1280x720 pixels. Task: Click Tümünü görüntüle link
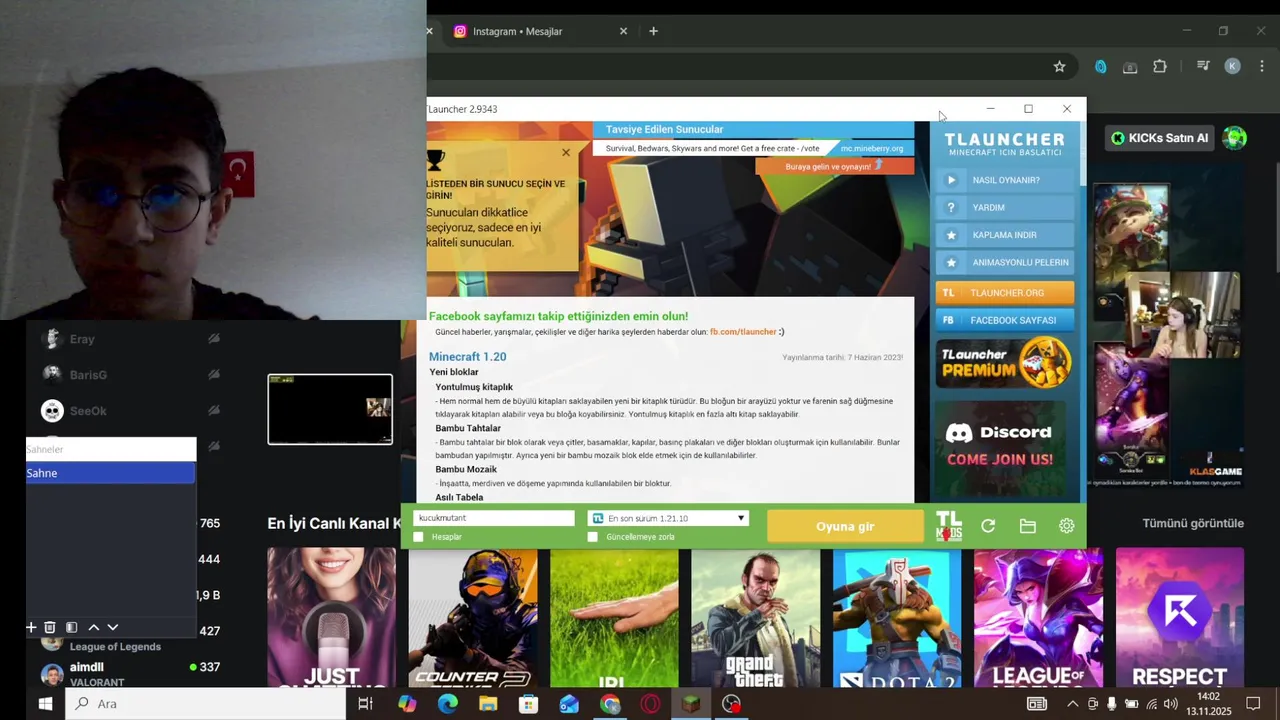point(1193,523)
